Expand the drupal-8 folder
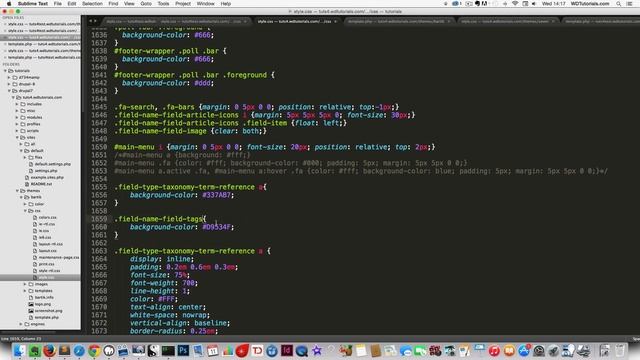Image resolution: width=640 pixels, height=360 pixels. (9, 84)
